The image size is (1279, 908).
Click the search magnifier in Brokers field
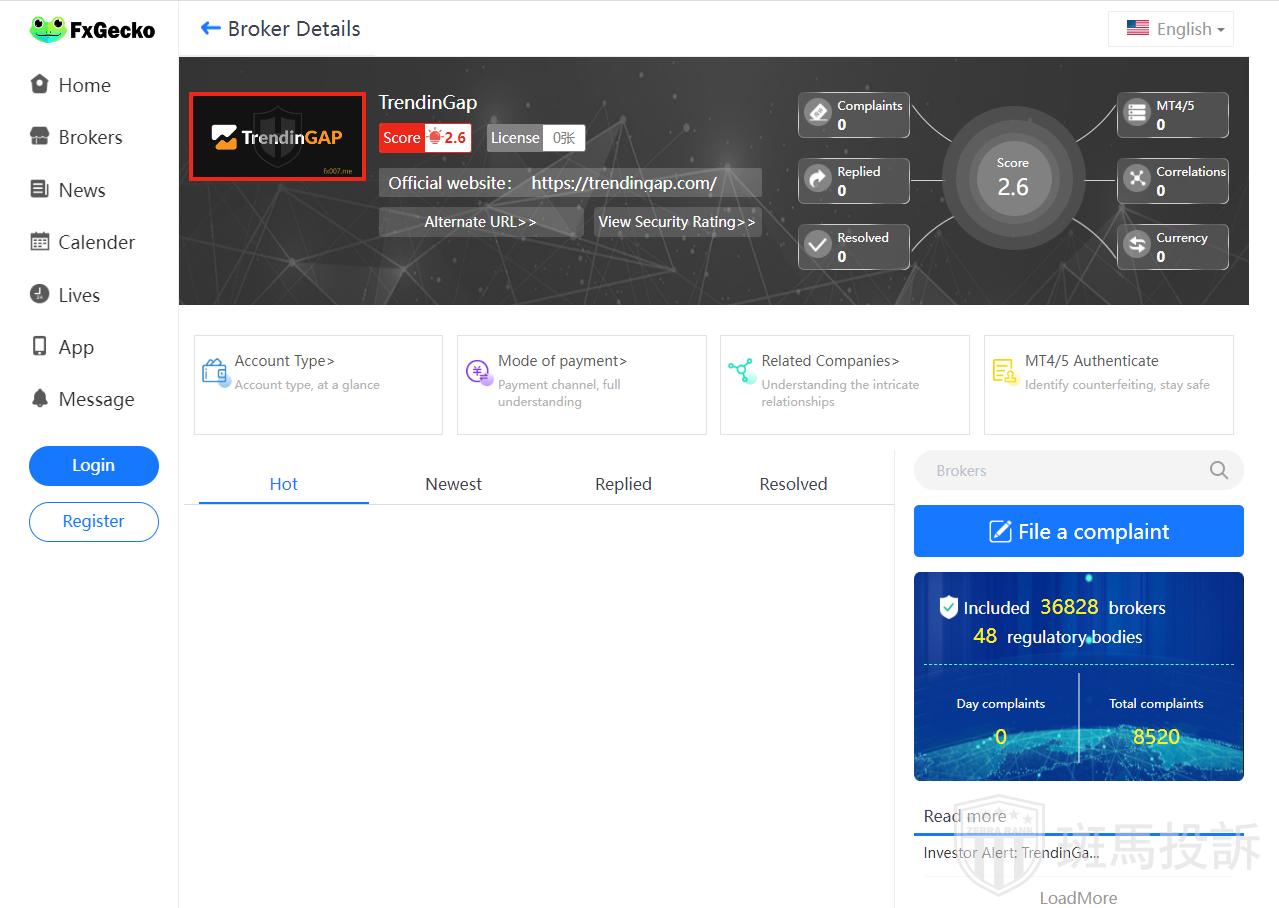tap(1218, 470)
